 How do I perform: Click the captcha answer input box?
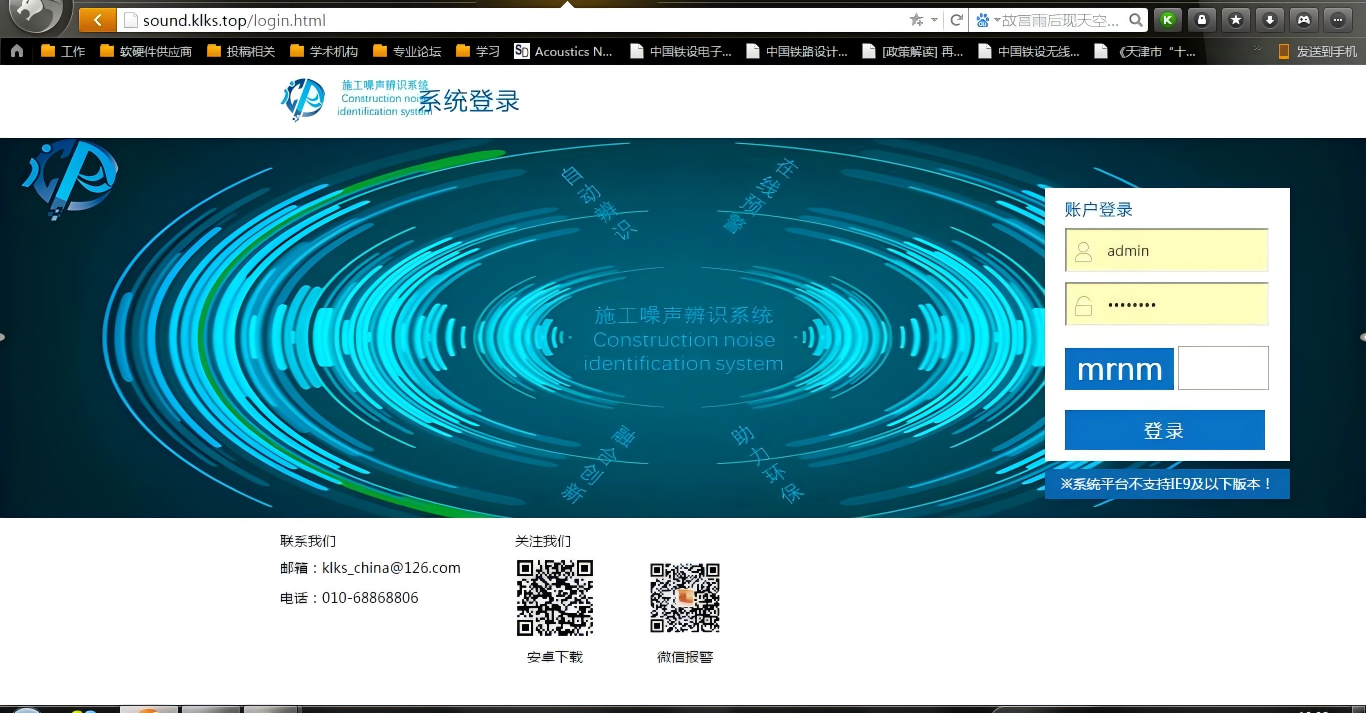click(1223, 368)
